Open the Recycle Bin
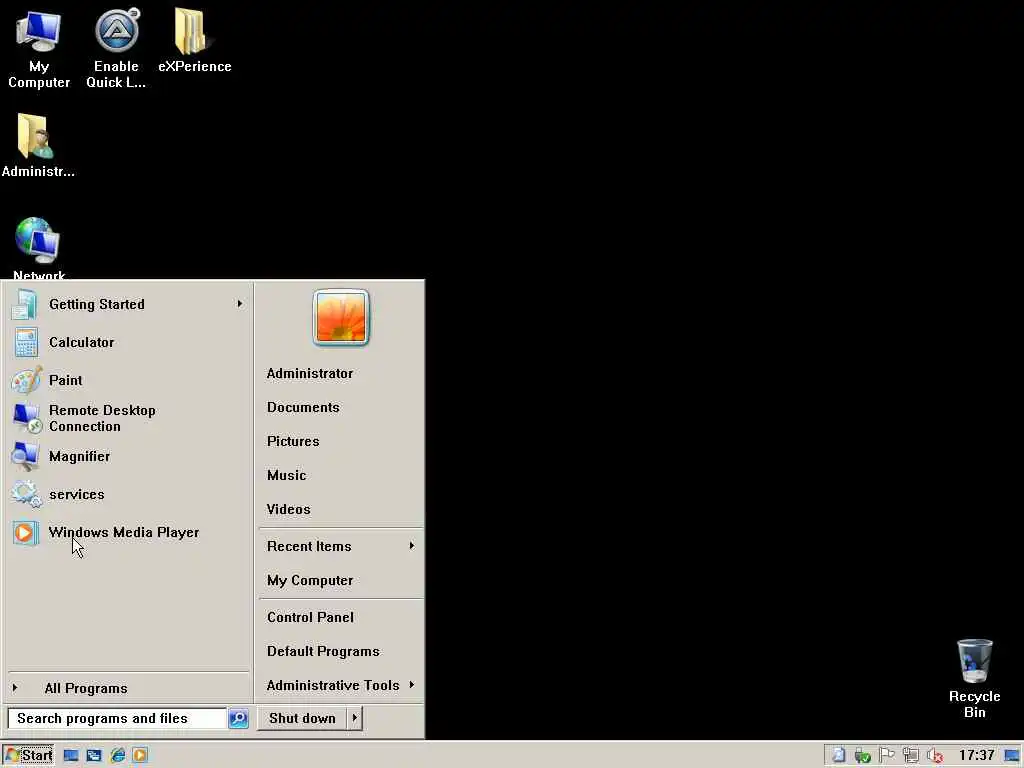Screen dimensions: 1024x768 (974, 679)
